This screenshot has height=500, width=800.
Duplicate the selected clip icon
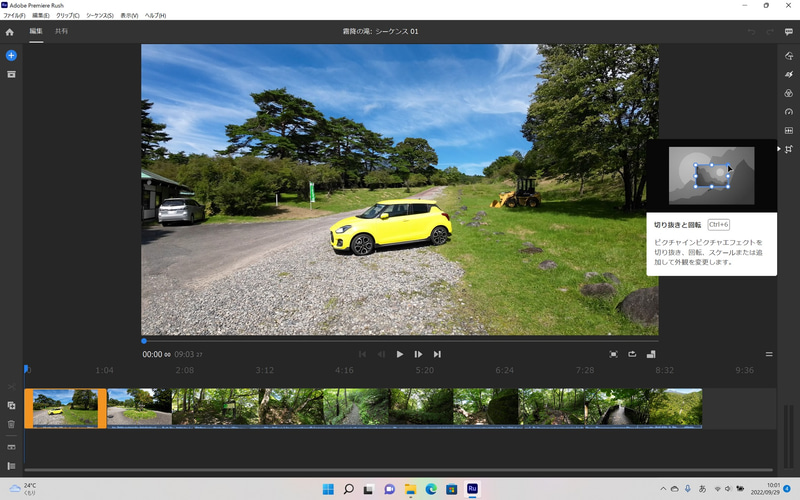coord(11,406)
